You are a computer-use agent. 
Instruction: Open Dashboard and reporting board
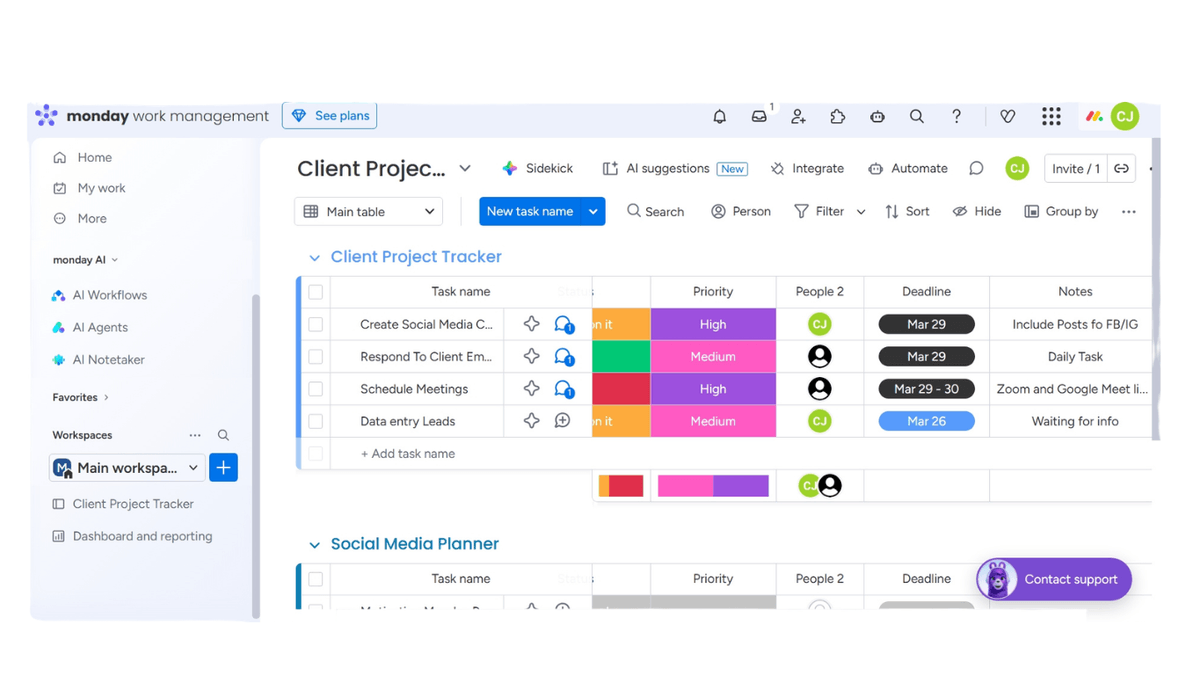pos(132,536)
